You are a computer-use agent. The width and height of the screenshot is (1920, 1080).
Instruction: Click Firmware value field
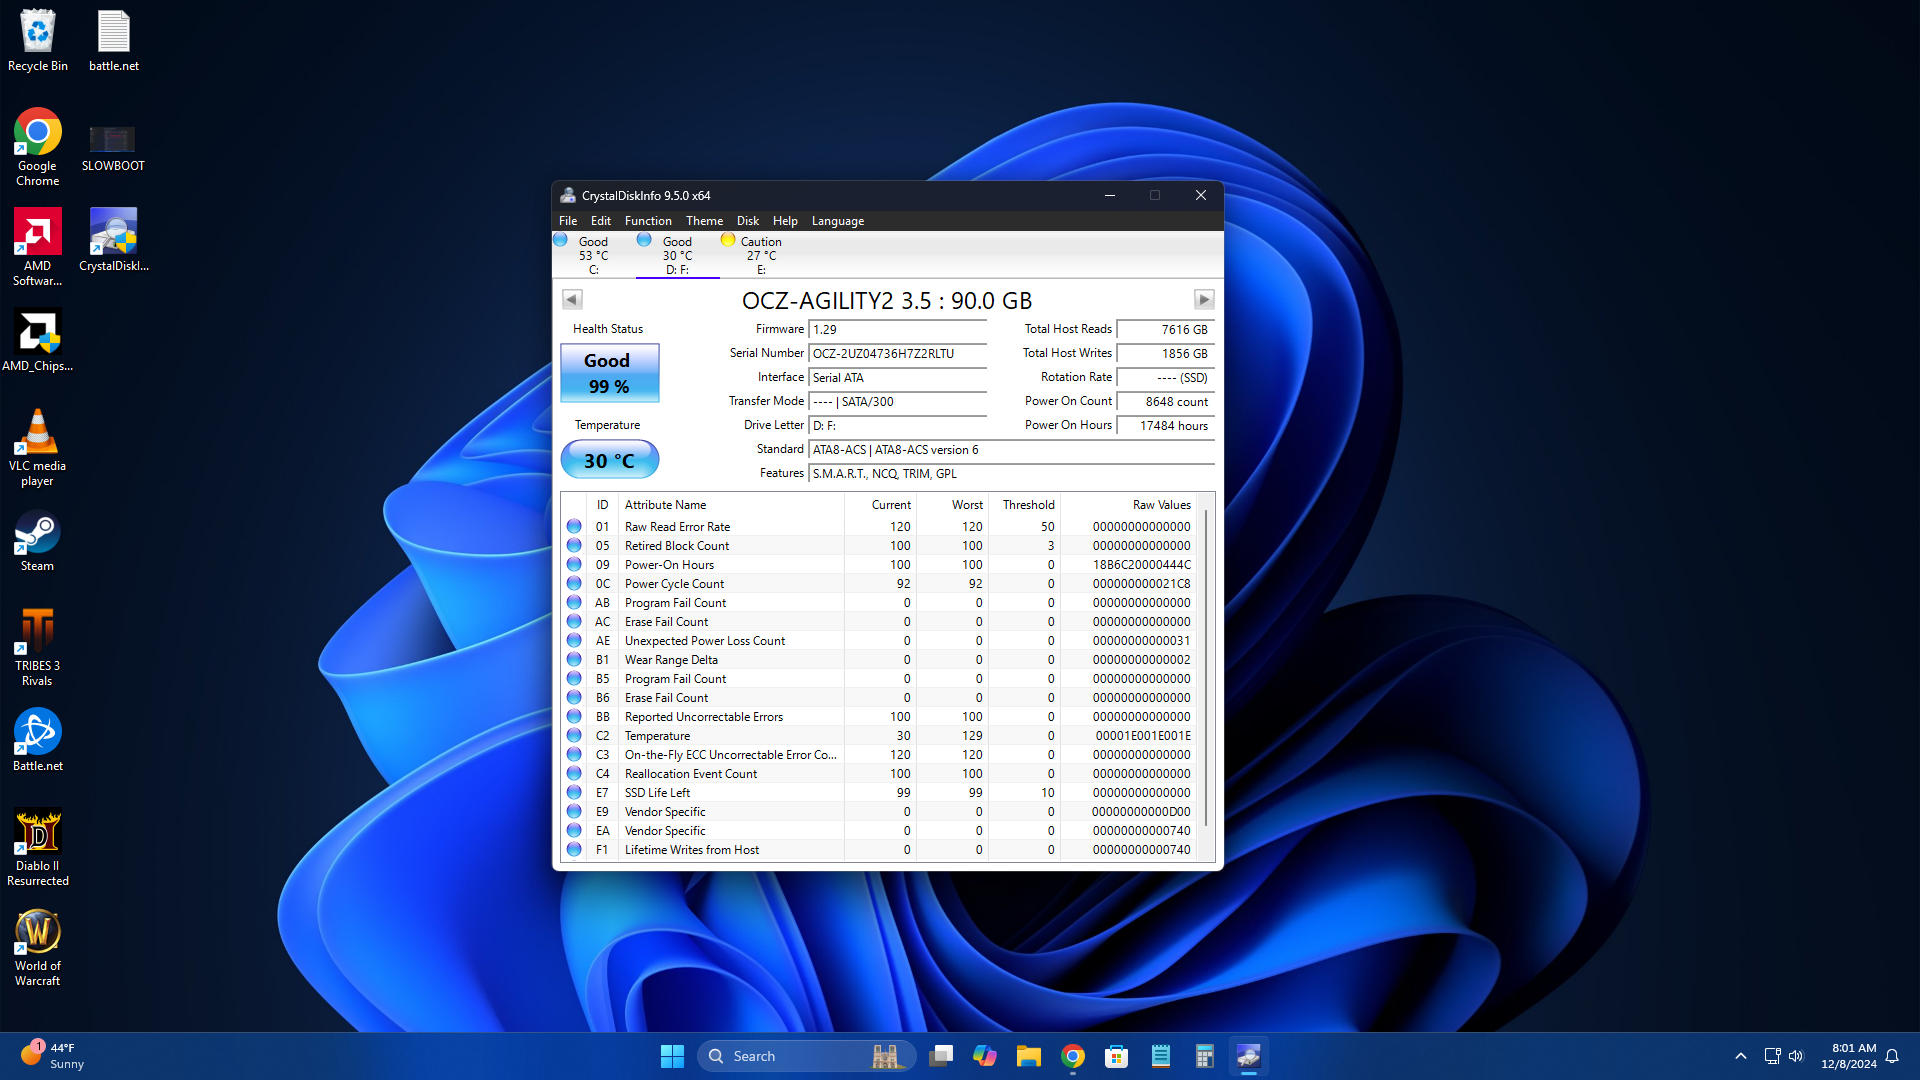[x=897, y=330]
